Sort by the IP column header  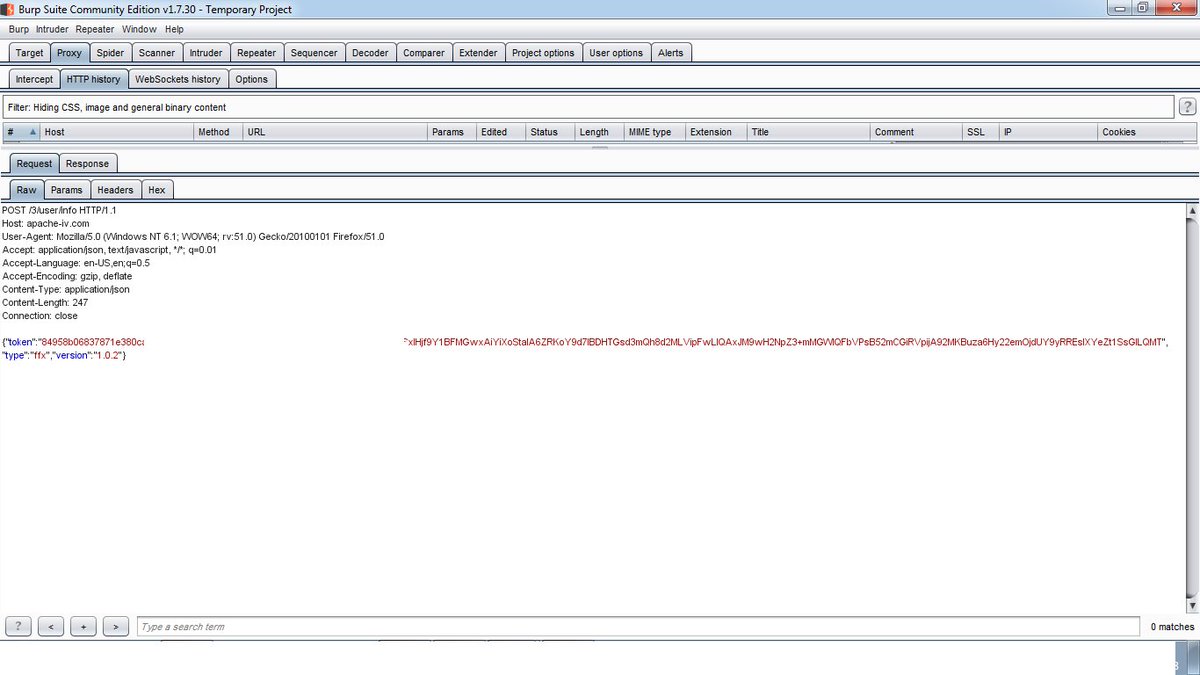click(x=1048, y=132)
